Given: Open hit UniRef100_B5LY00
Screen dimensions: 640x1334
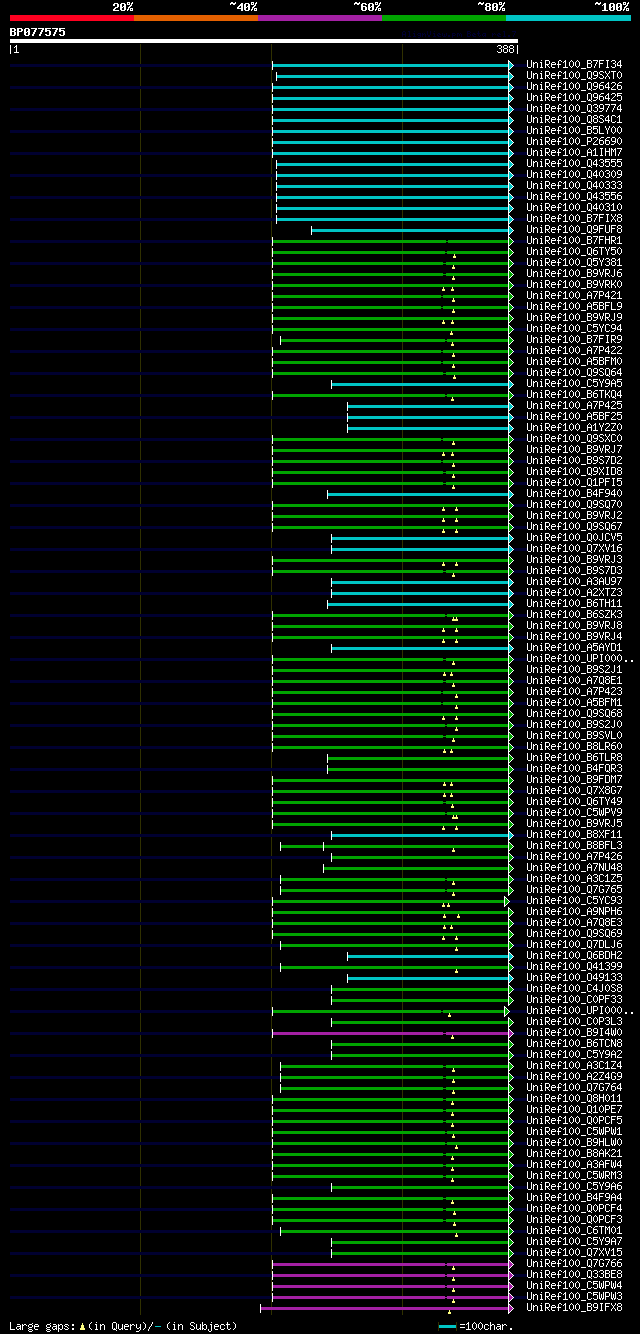Looking at the screenshot, I should tap(574, 131).
